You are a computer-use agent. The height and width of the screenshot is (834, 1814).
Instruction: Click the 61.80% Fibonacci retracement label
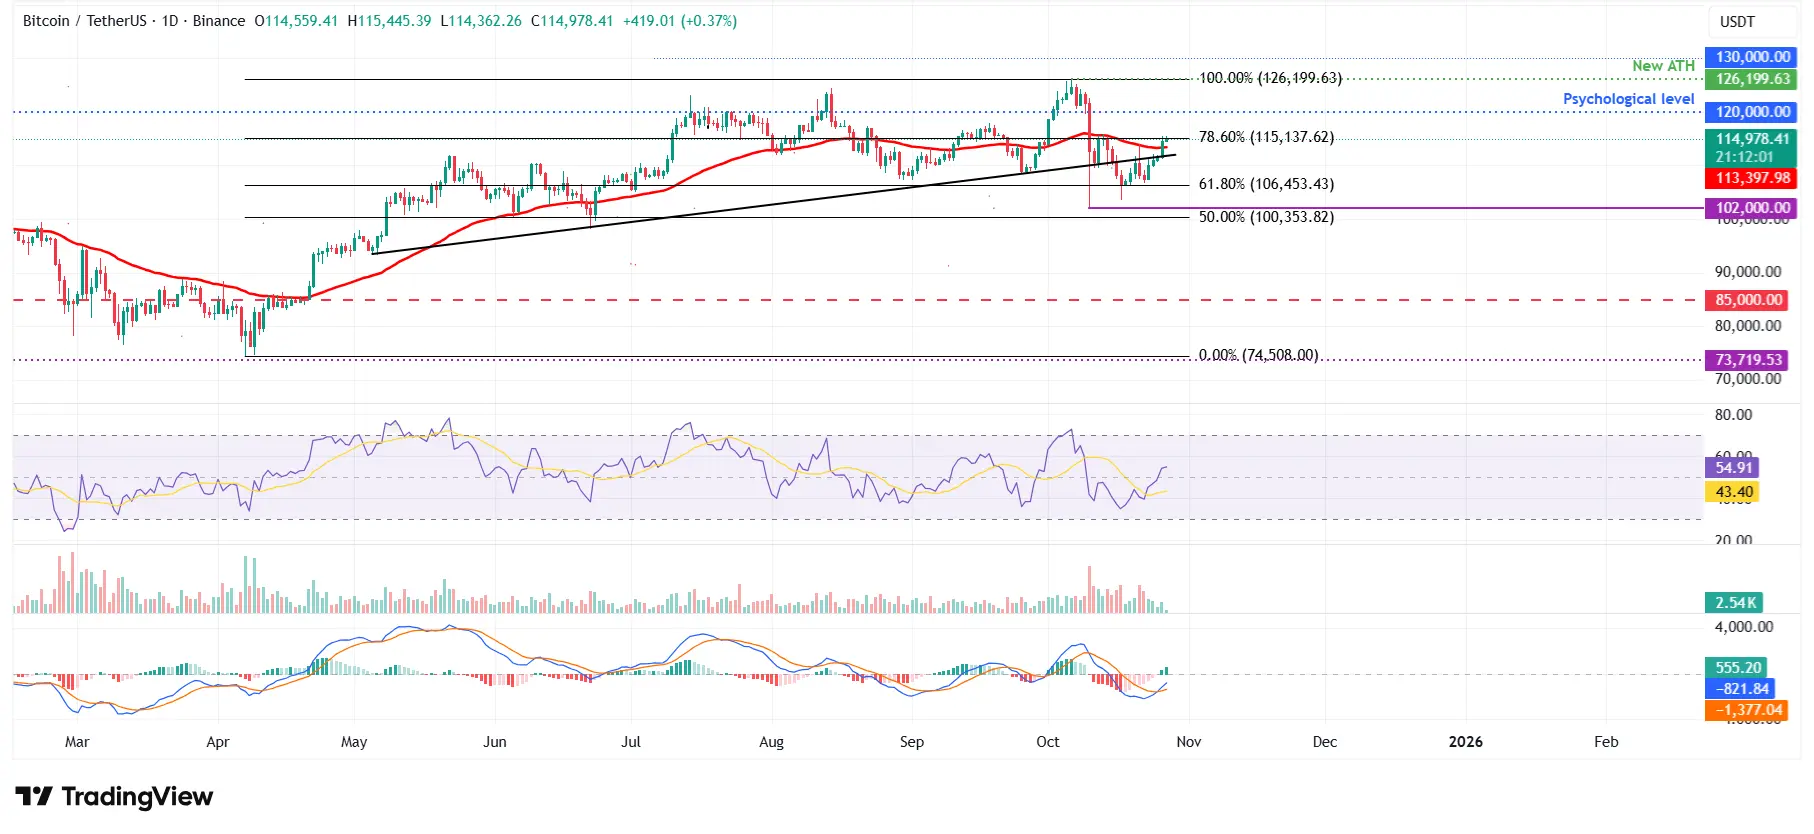coord(1266,184)
